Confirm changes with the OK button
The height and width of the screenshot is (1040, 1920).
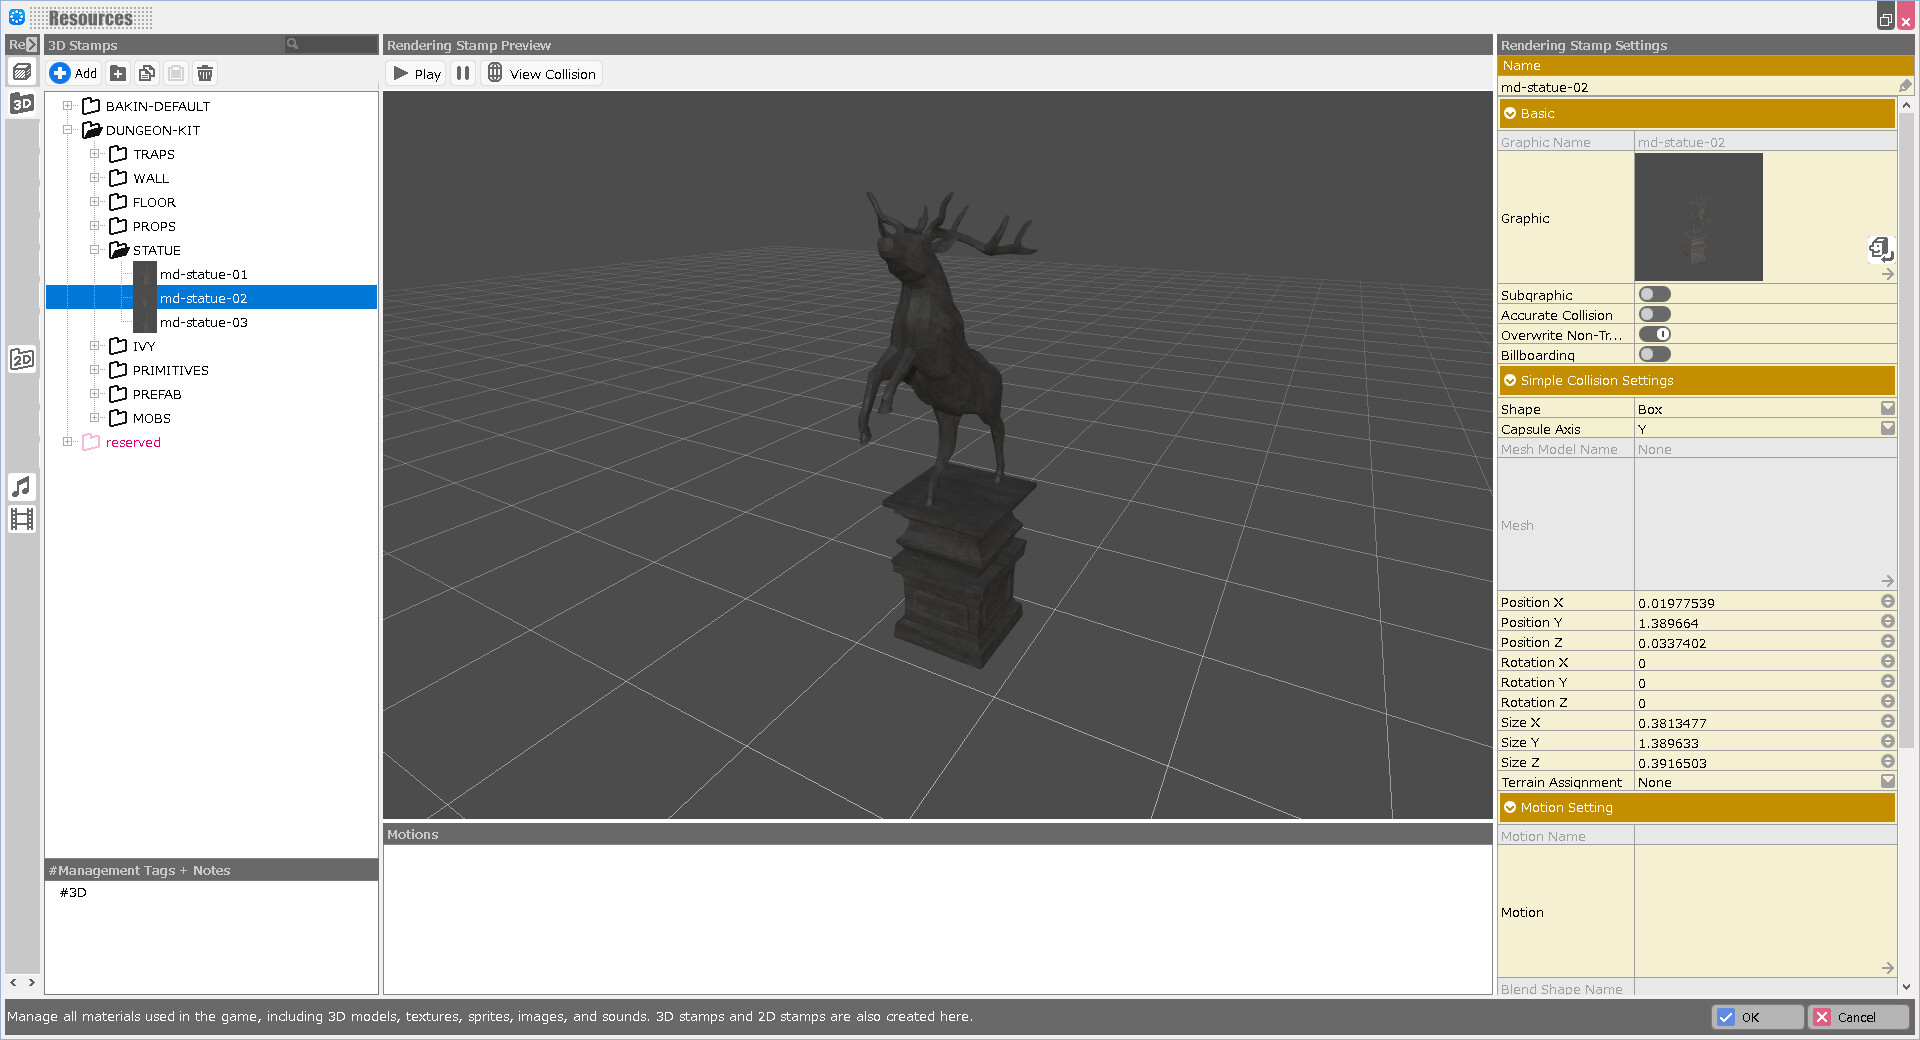[1756, 1016]
